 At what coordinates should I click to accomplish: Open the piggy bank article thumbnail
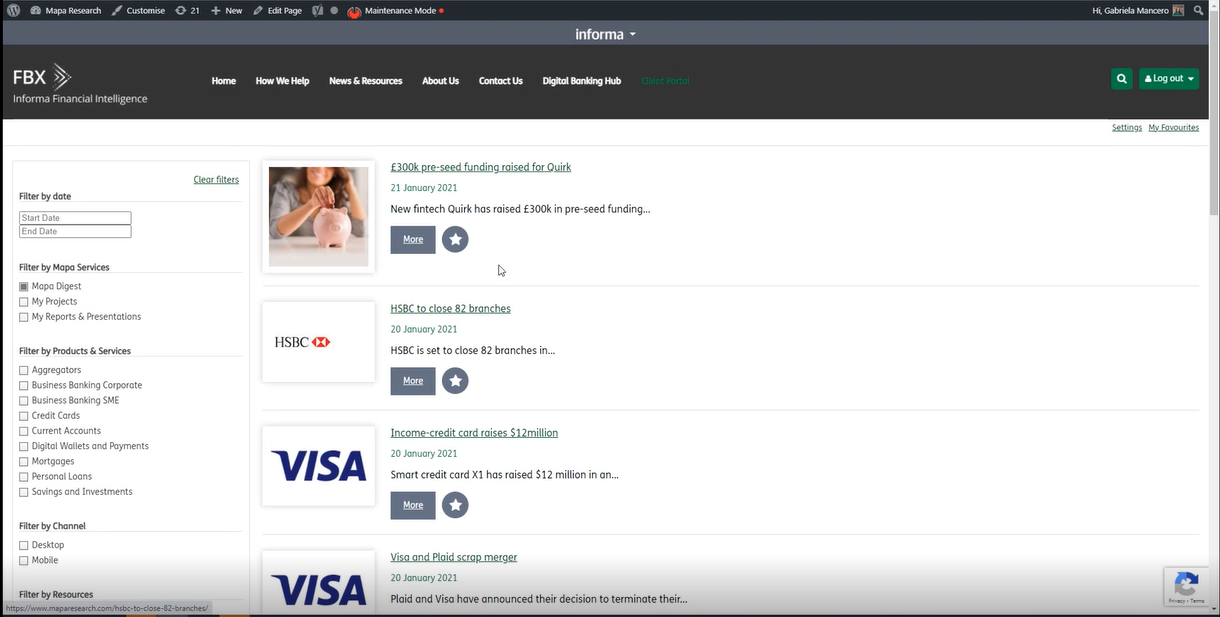318,216
